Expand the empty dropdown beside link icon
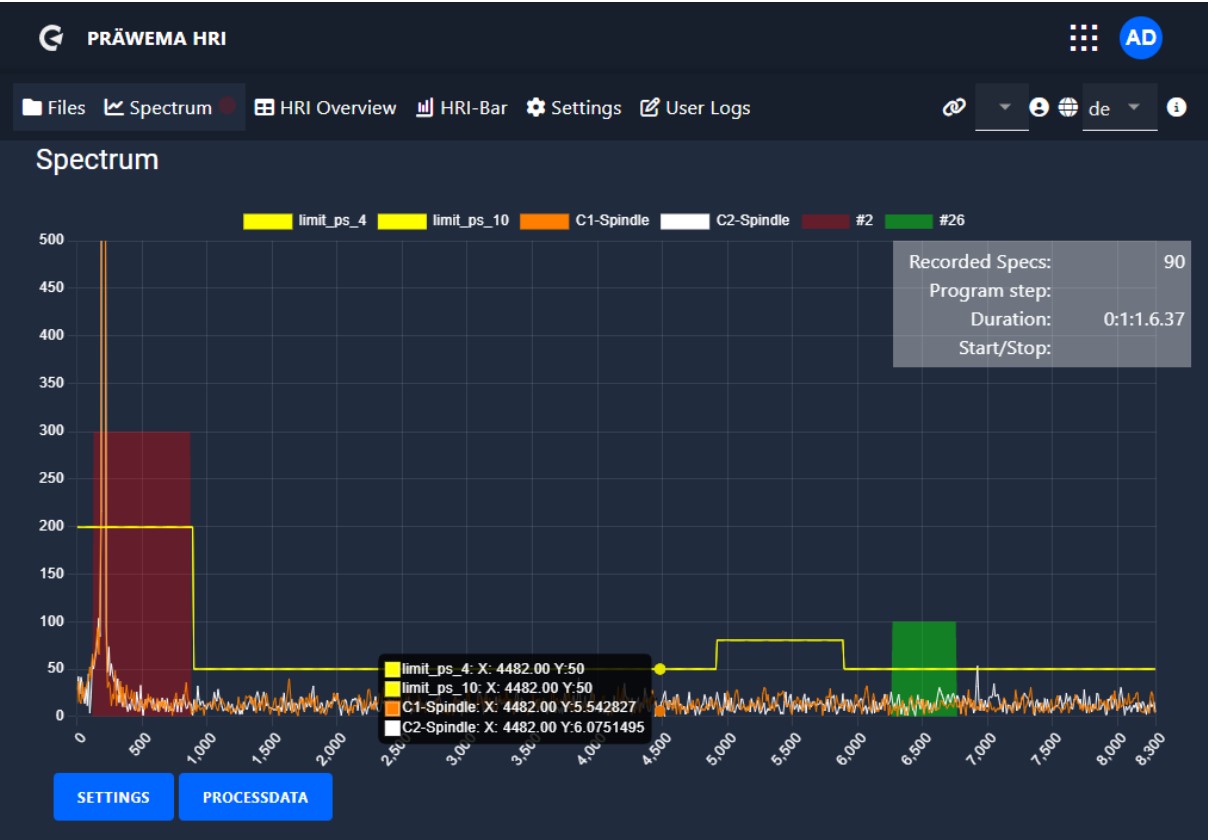The image size is (1208, 840). [x=1002, y=108]
